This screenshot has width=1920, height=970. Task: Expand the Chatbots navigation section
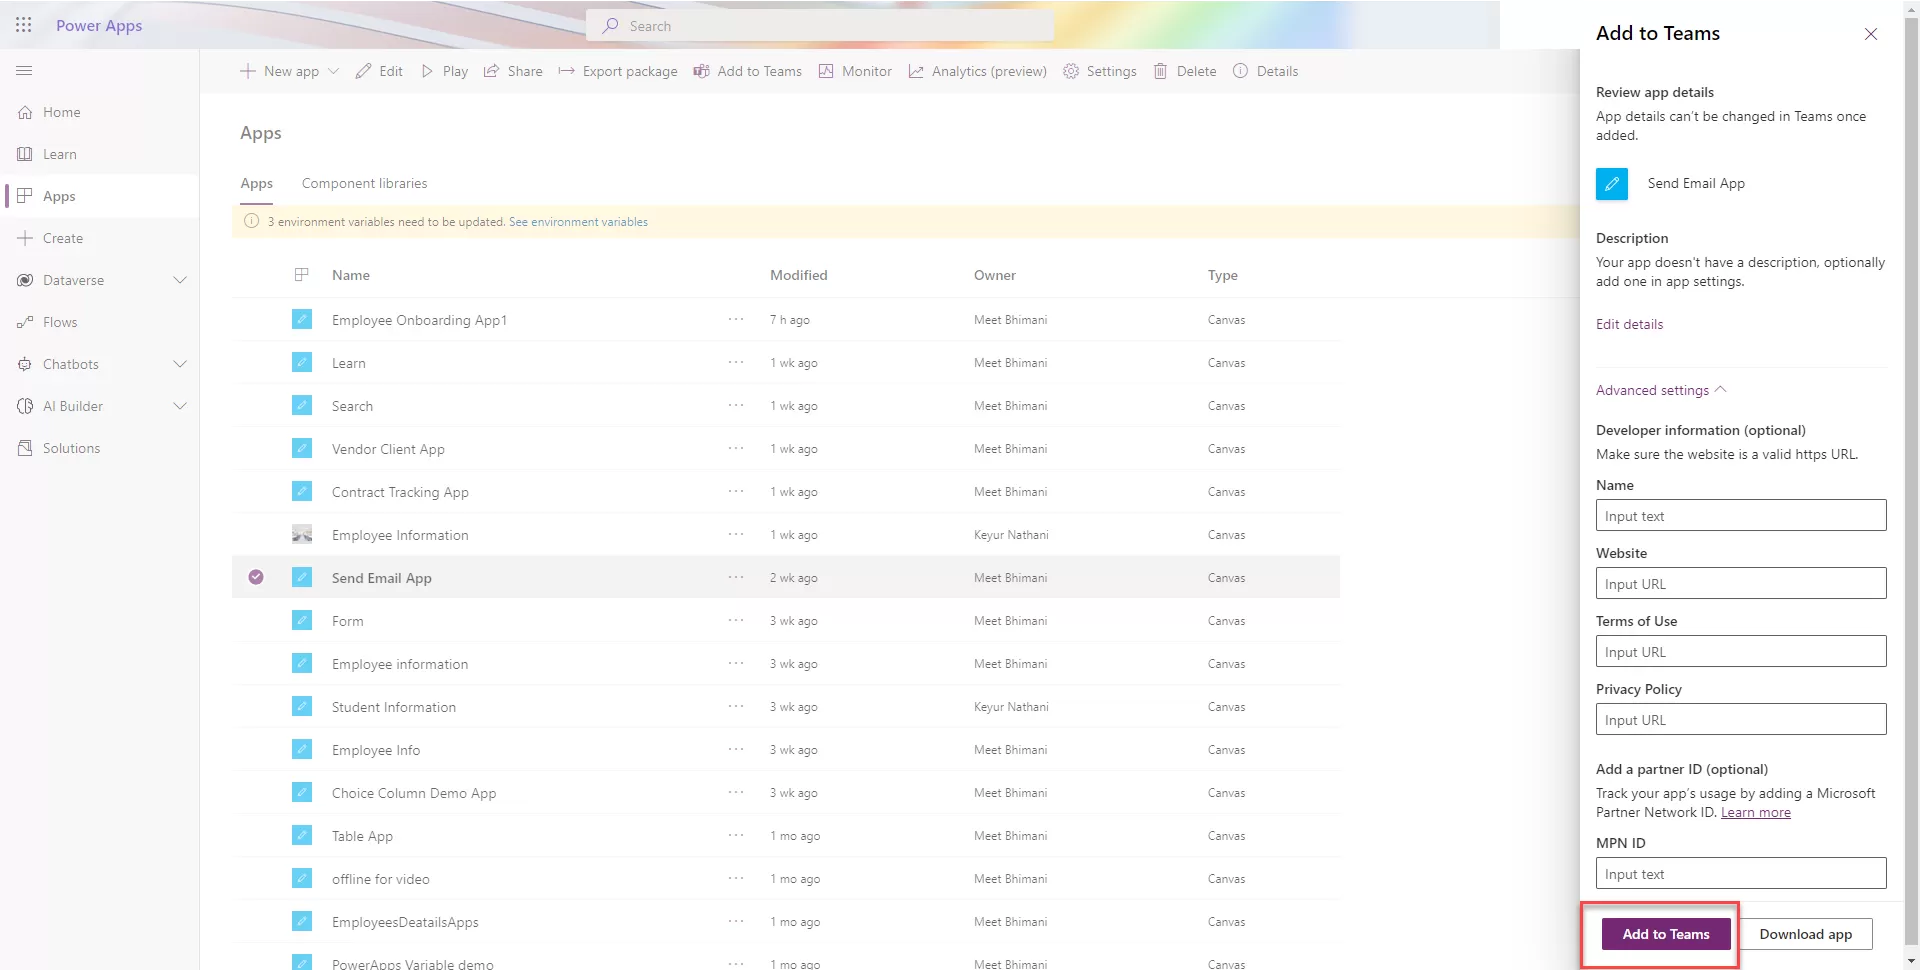point(180,364)
